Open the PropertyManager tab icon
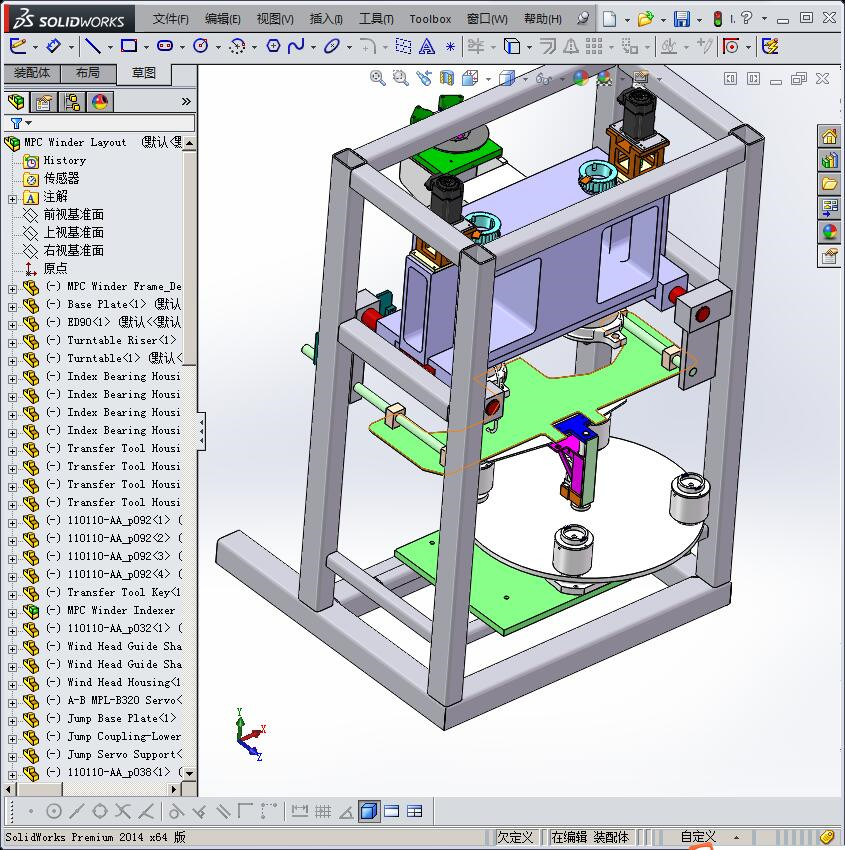Viewport: 845px width, 850px height. pyautogui.click(x=43, y=102)
